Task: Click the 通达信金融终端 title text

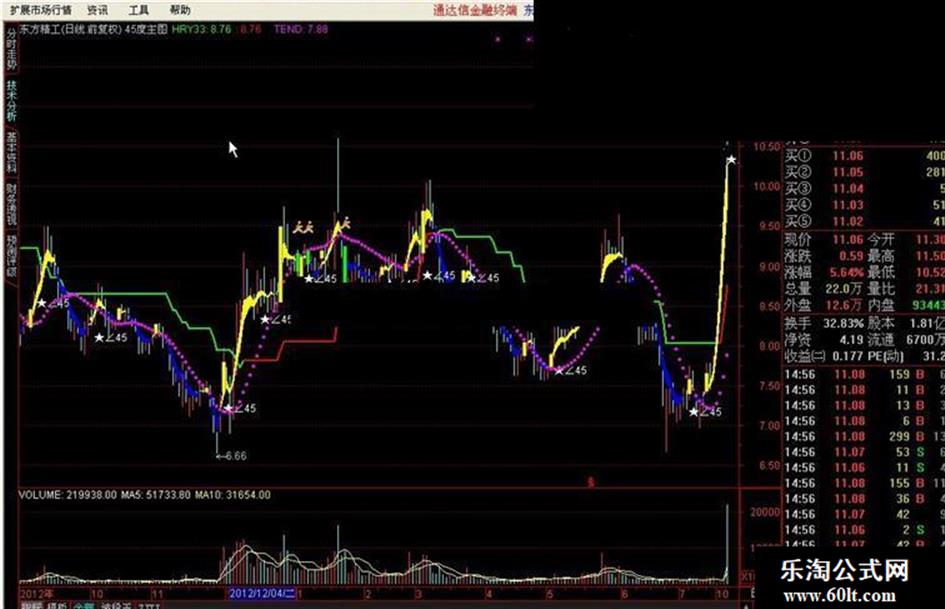Action: click(x=475, y=10)
